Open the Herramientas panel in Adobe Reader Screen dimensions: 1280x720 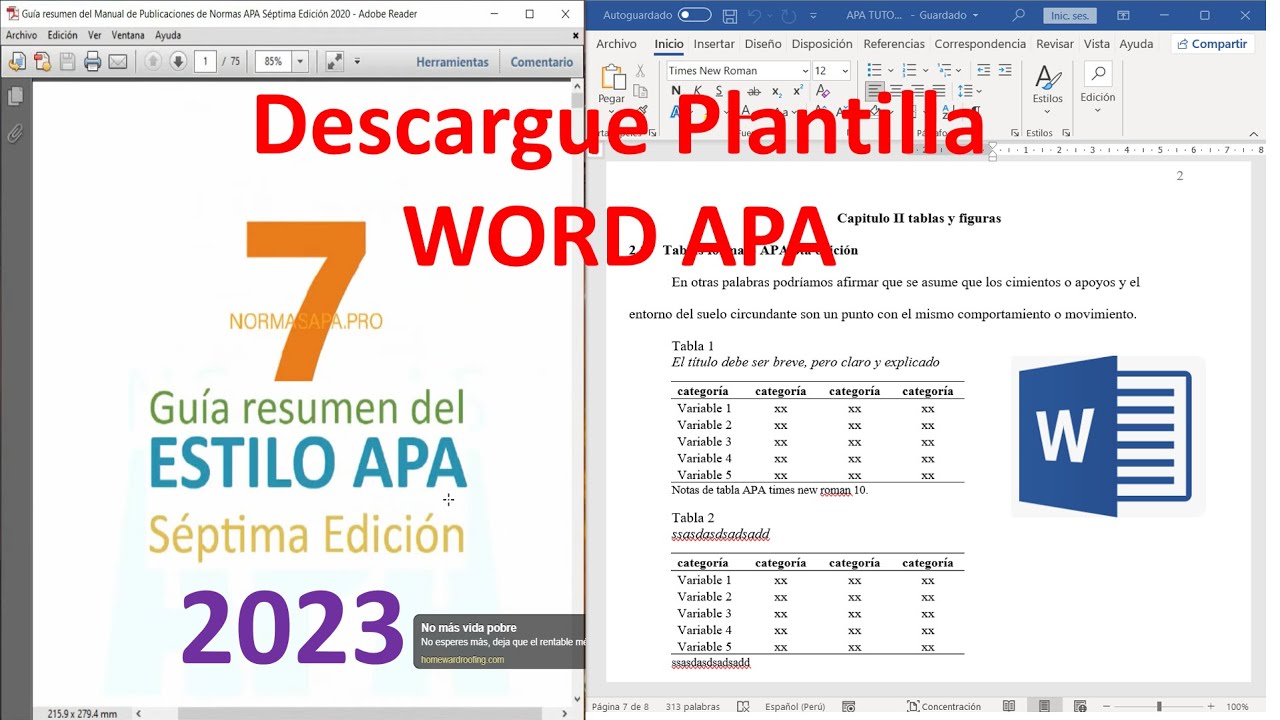coord(452,62)
